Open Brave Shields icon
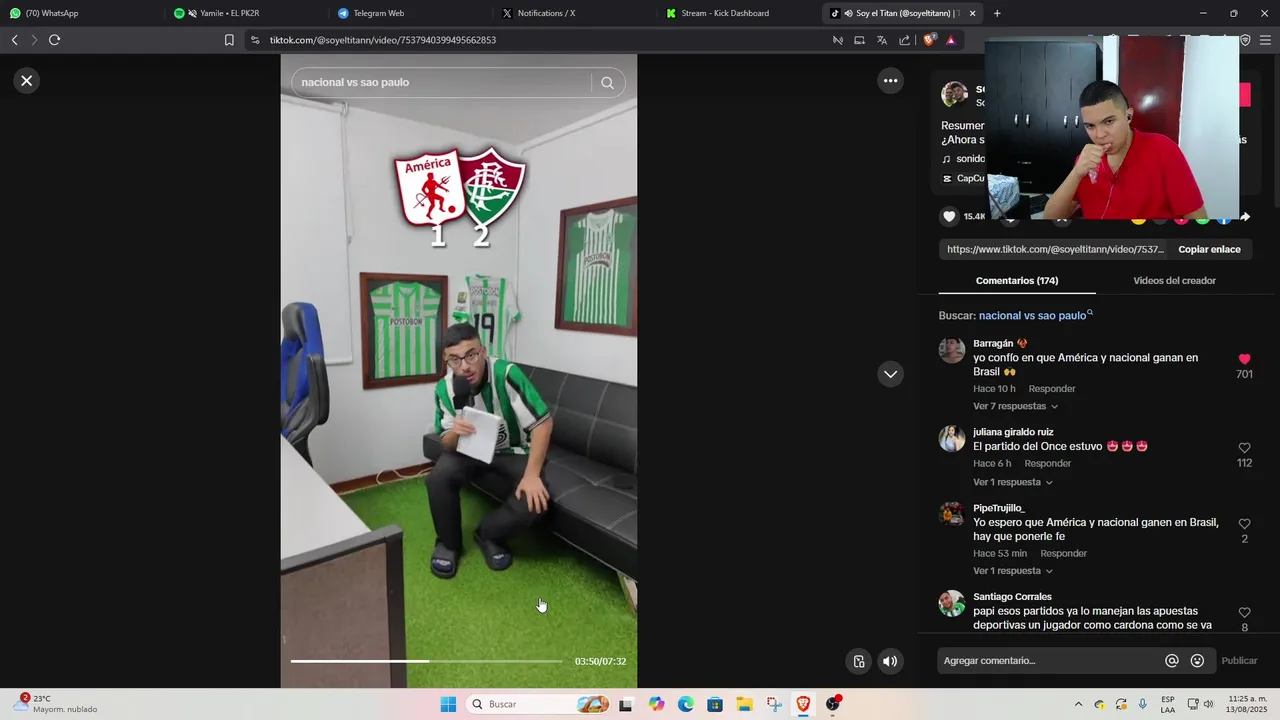 click(930, 40)
